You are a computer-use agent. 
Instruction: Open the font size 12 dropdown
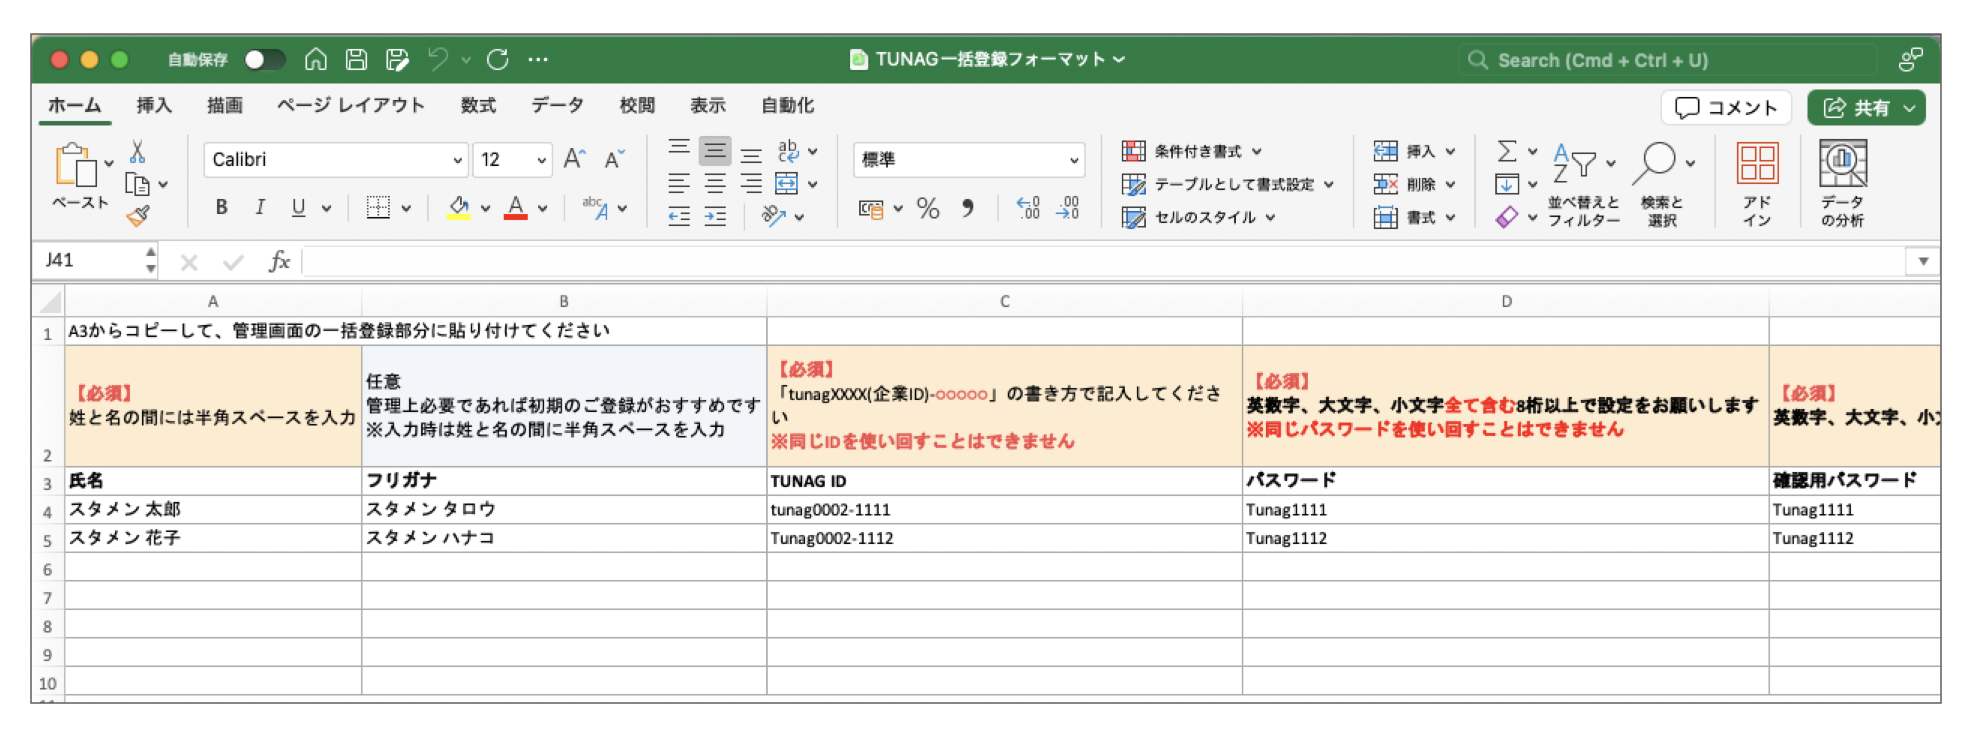click(x=541, y=160)
